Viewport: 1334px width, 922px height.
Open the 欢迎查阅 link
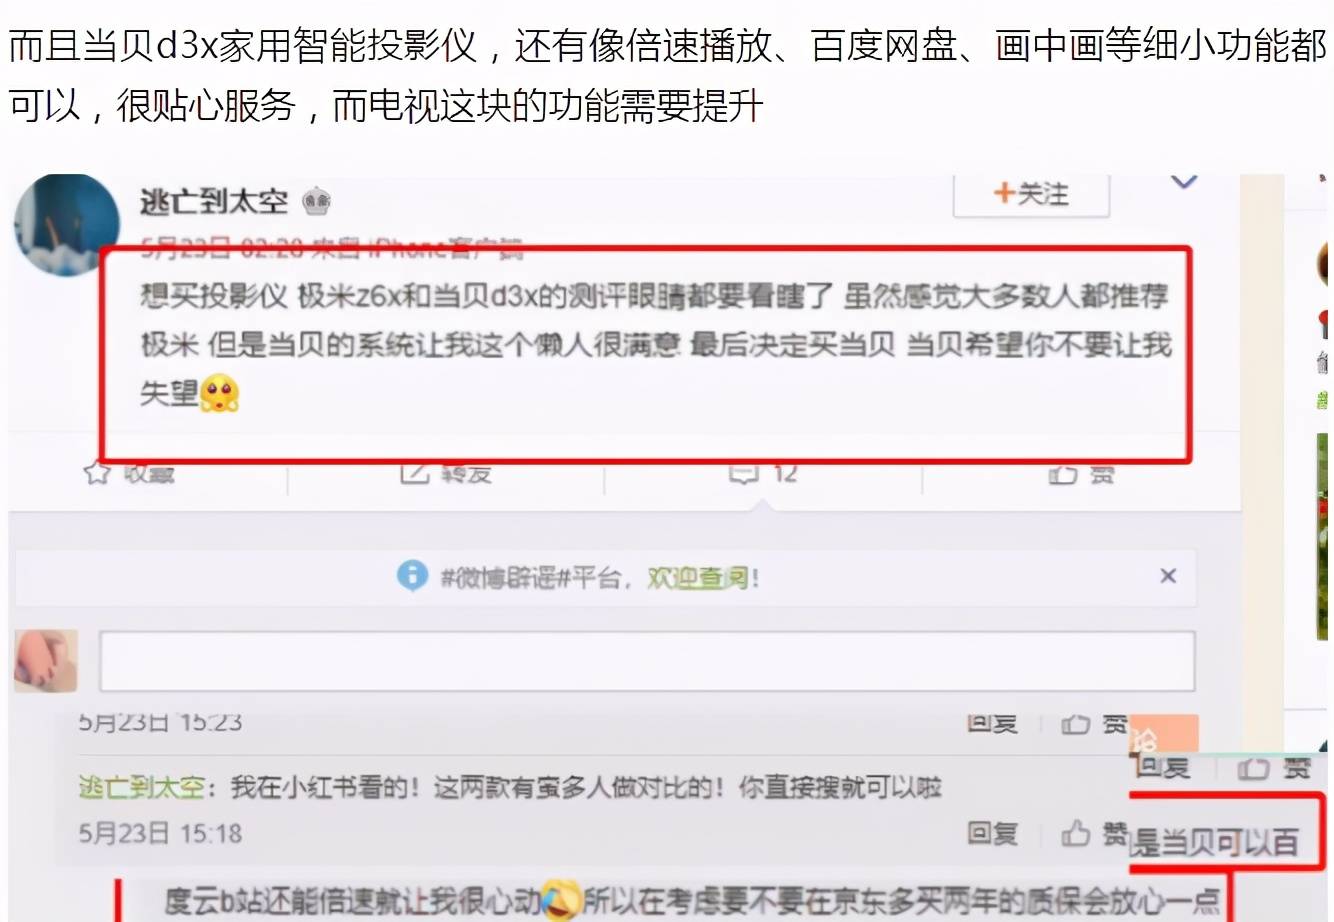click(x=697, y=578)
